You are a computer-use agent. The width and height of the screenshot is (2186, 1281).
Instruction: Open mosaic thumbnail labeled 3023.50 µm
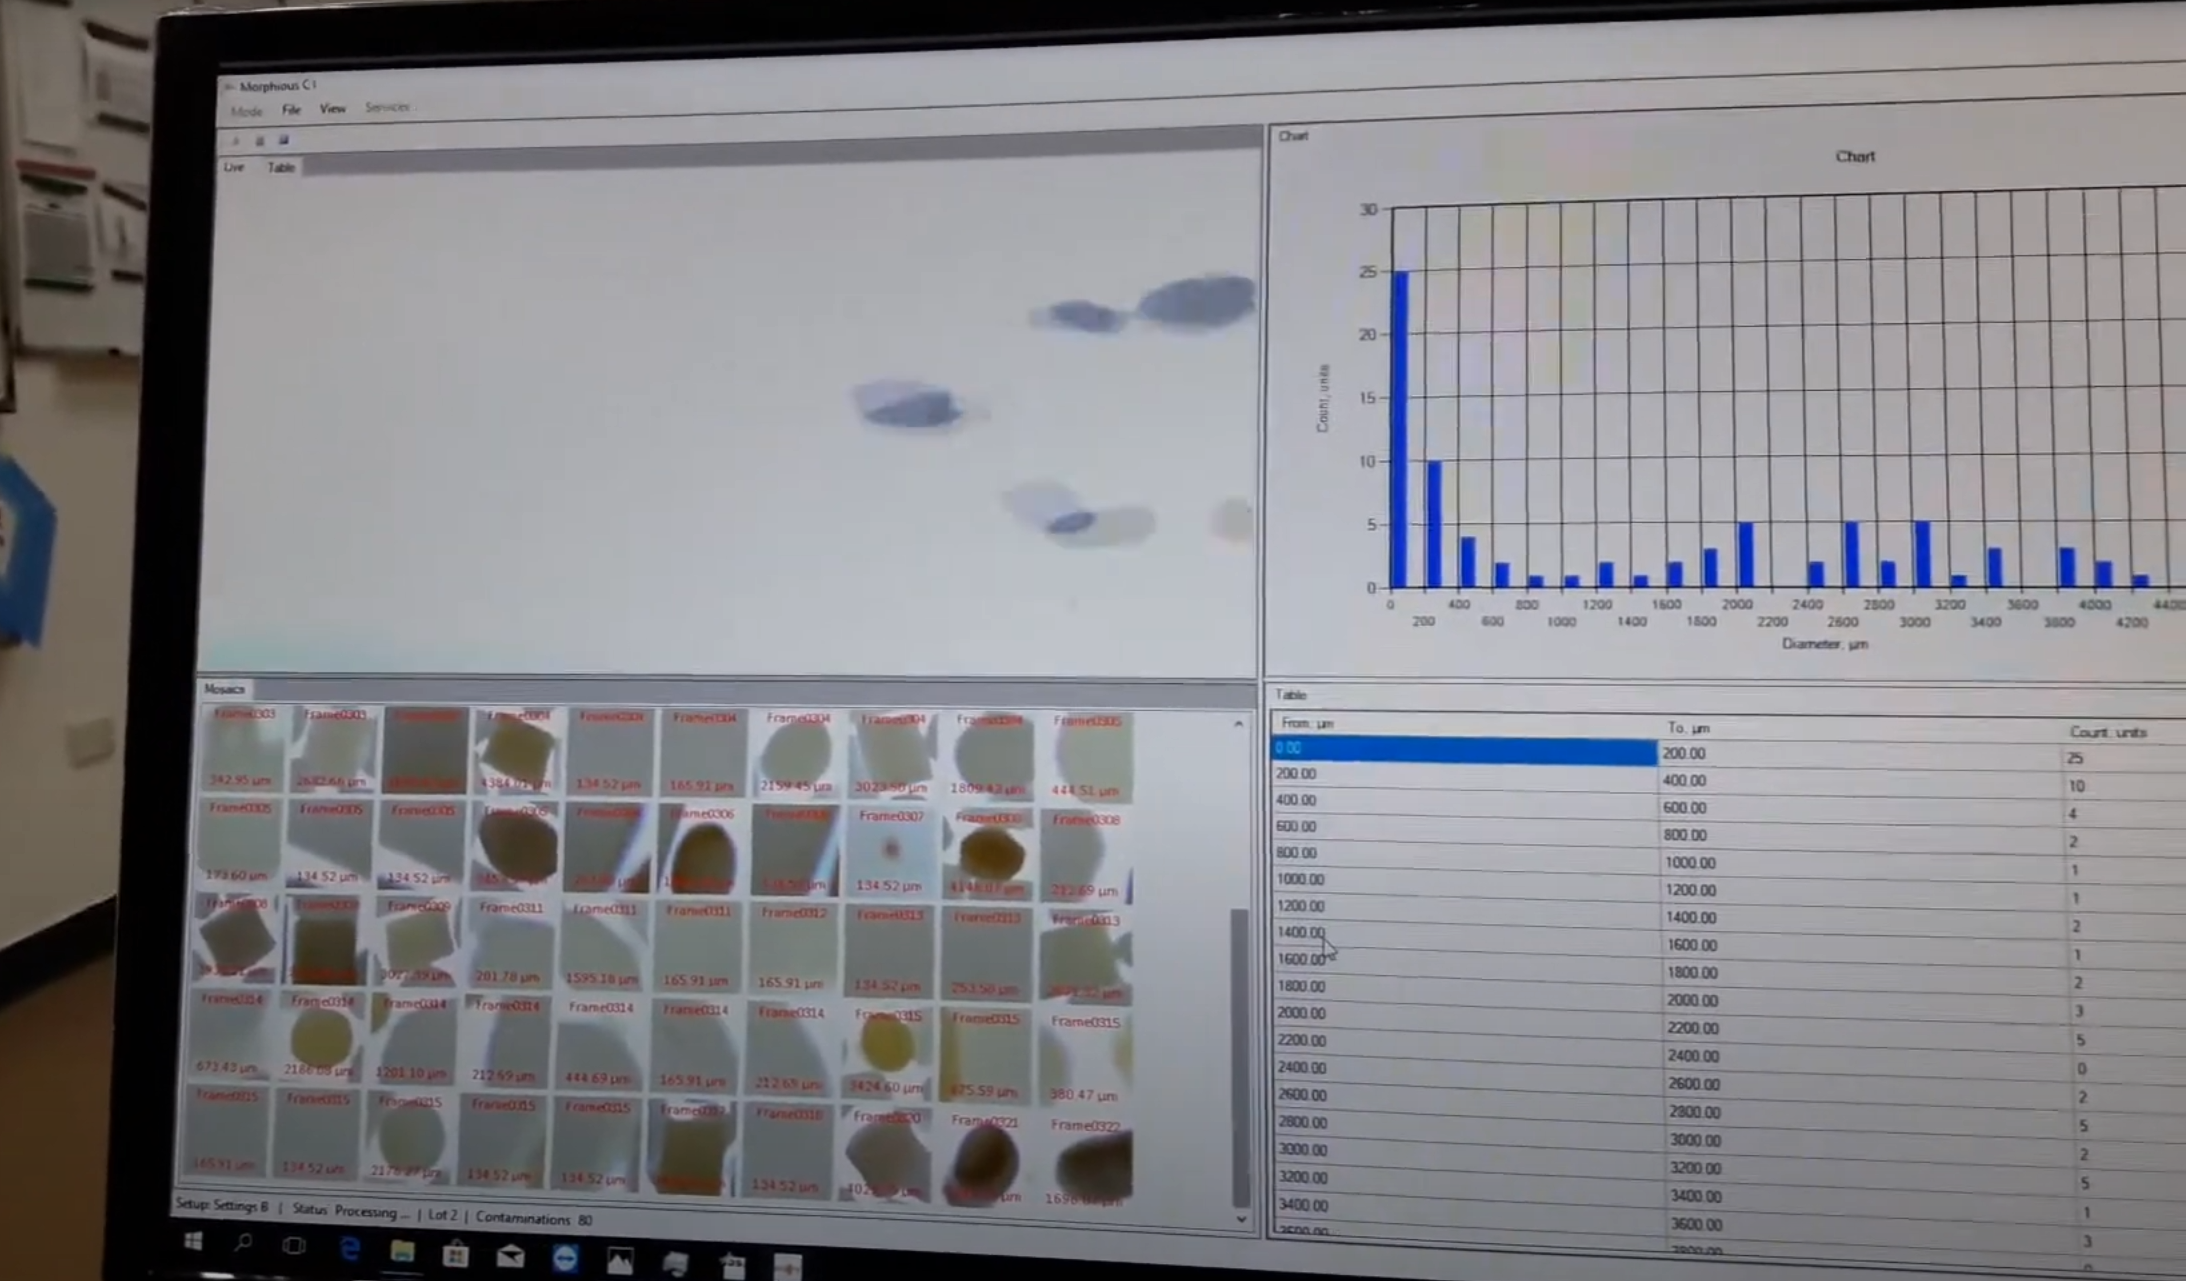pyautogui.click(x=892, y=755)
